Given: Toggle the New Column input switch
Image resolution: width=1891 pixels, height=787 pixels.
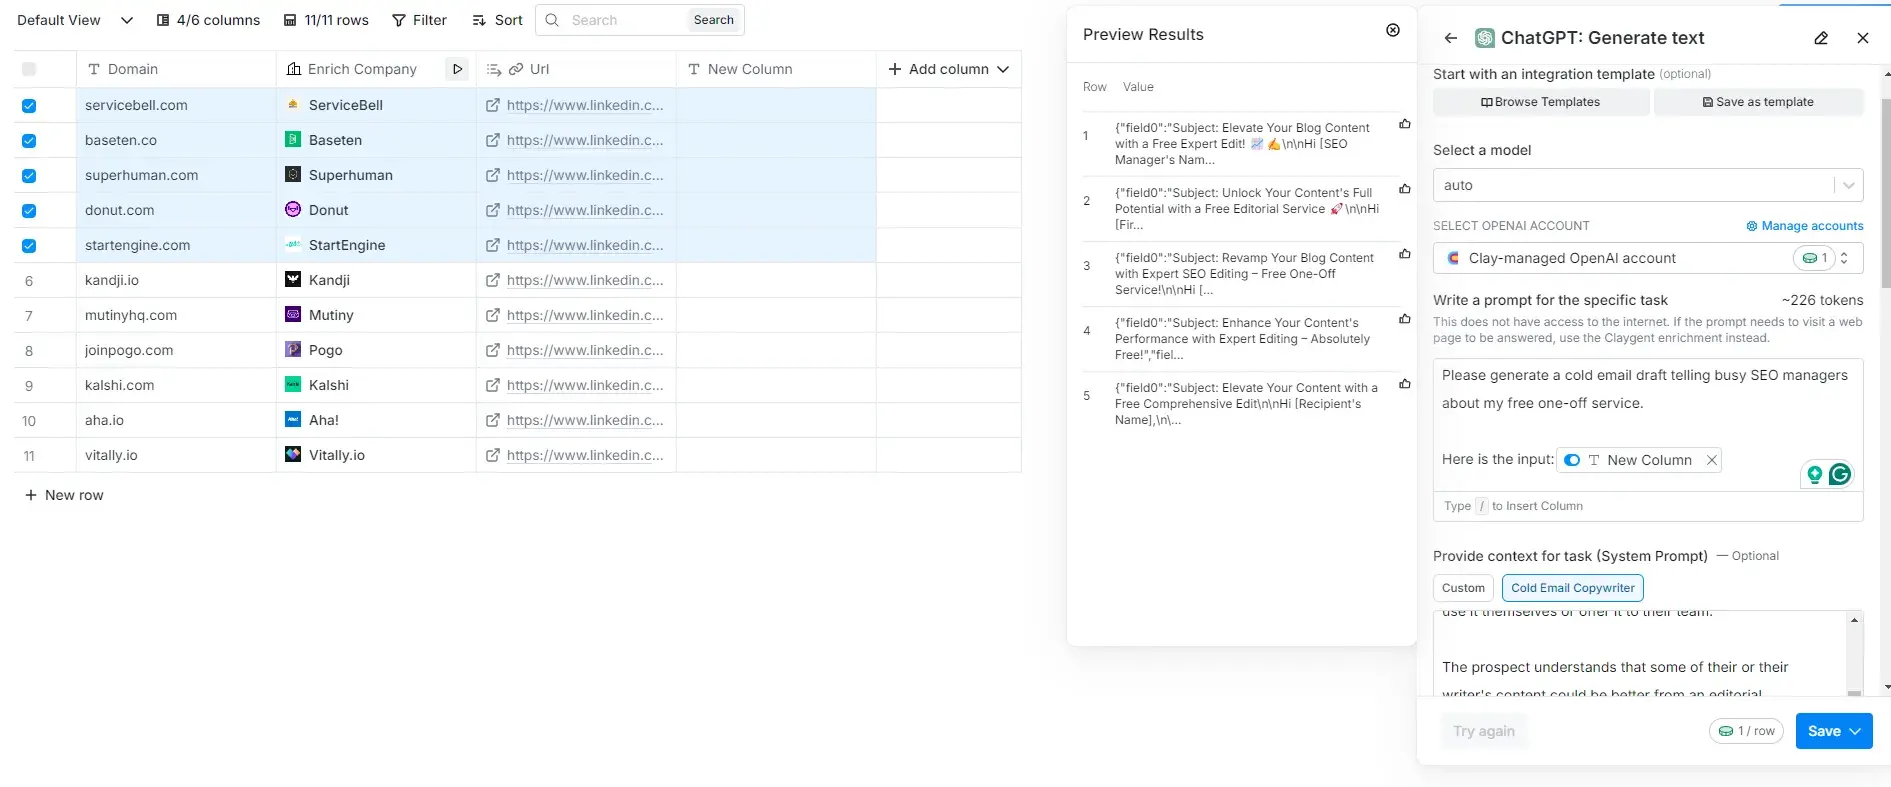Looking at the screenshot, I should tap(1572, 460).
